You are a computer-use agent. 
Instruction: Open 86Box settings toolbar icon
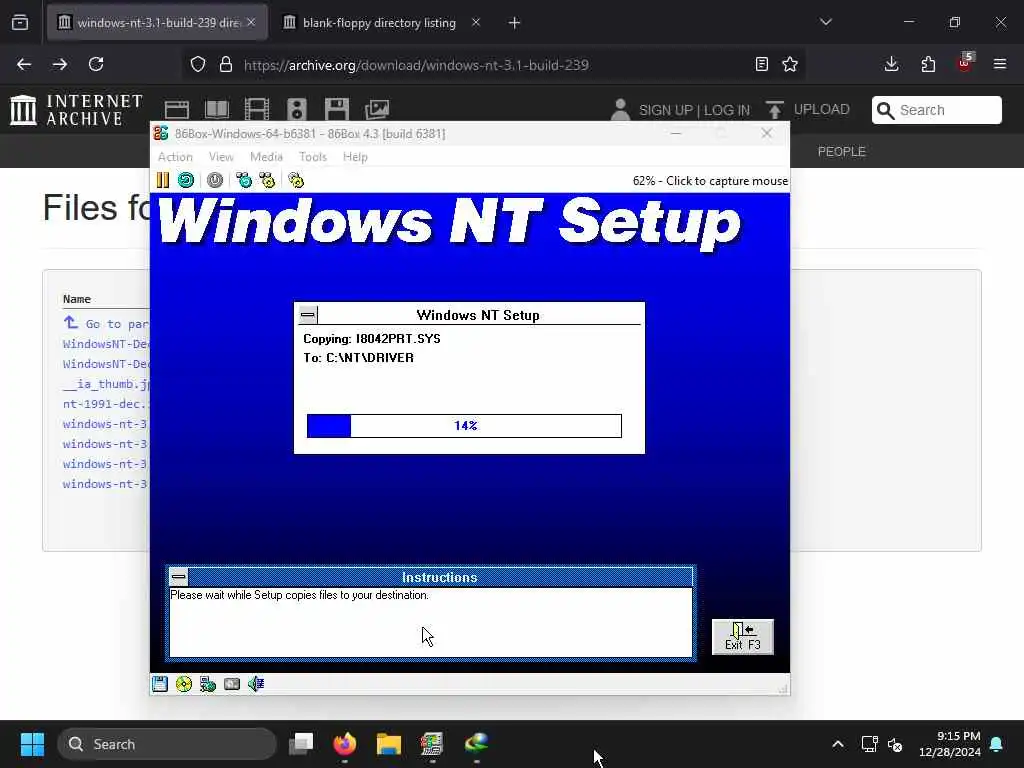(296, 180)
